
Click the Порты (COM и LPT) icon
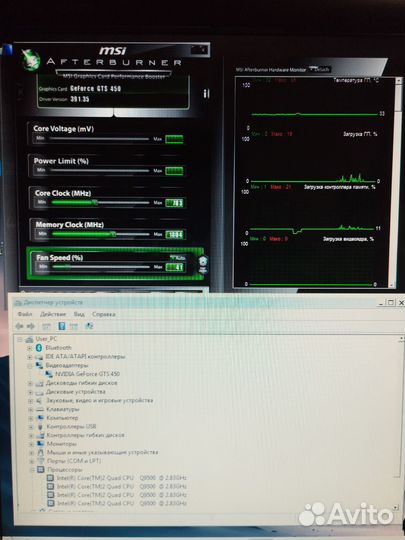coord(41,461)
